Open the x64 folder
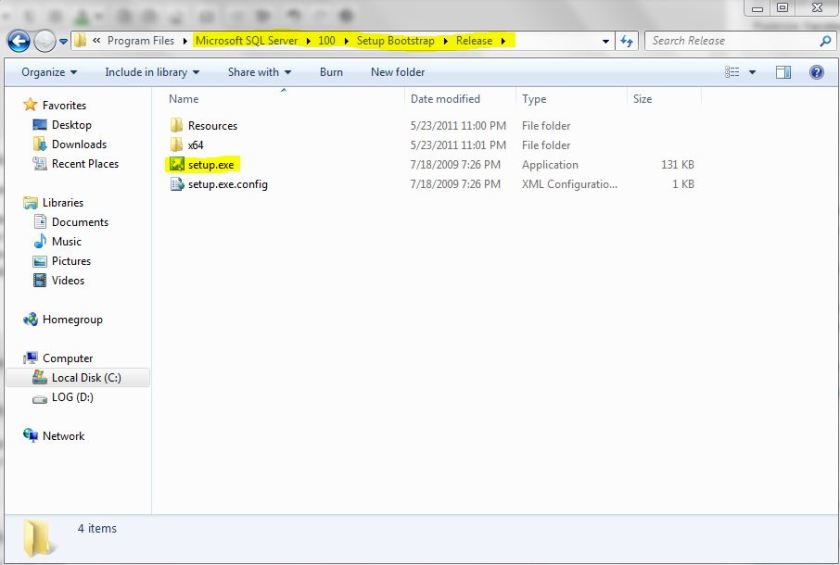840x565 pixels. [x=195, y=145]
